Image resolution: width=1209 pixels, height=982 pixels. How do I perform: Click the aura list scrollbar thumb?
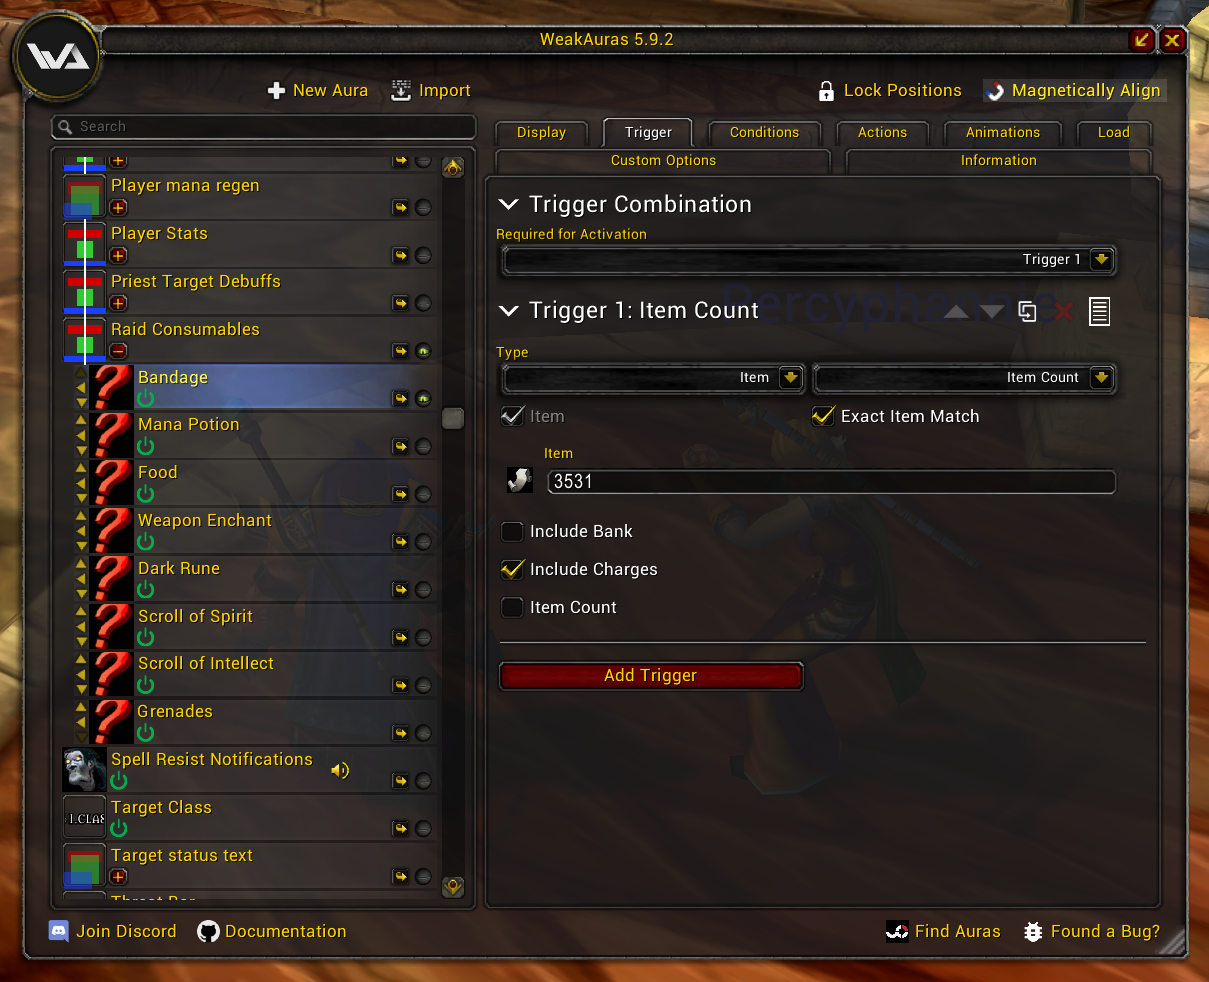[453, 418]
